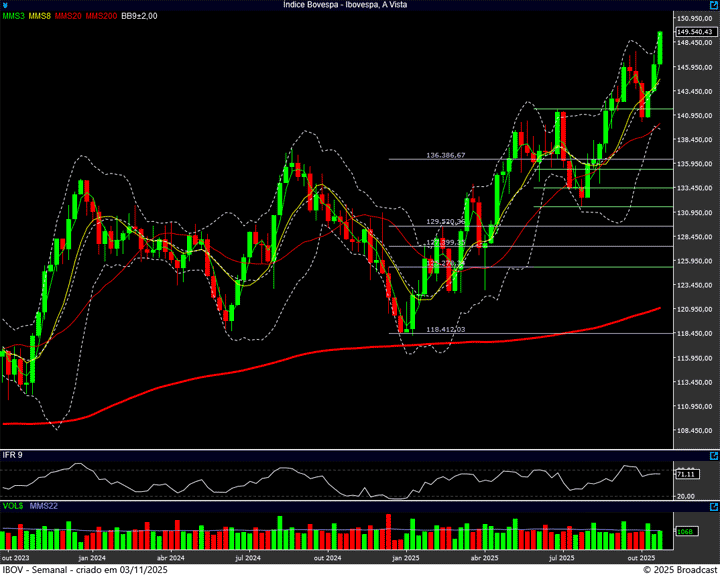Select the 136.386,67 Fibonacci level label

click(446, 156)
